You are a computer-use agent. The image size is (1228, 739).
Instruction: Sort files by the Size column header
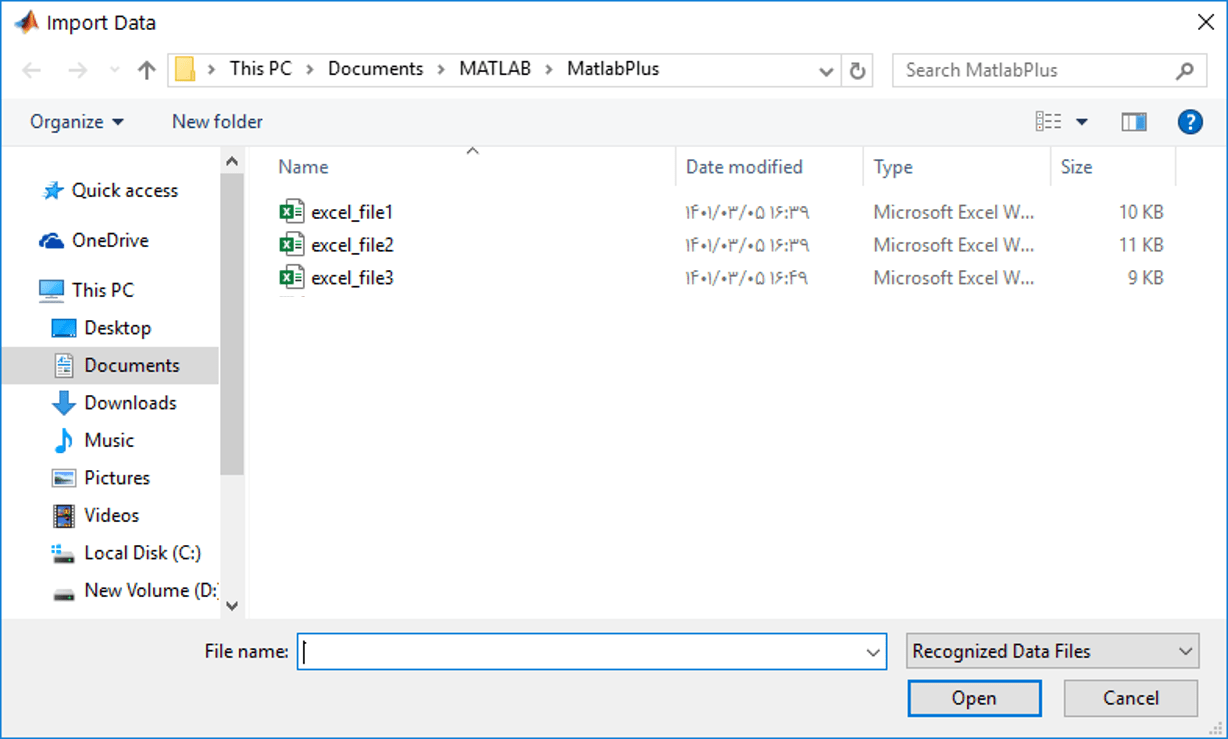point(1078,166)
